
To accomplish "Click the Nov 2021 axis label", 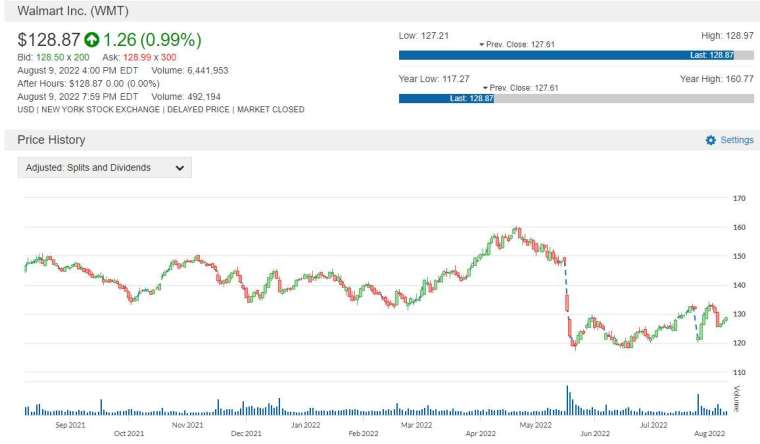I will pyautogui.click(x=188, y=425).
